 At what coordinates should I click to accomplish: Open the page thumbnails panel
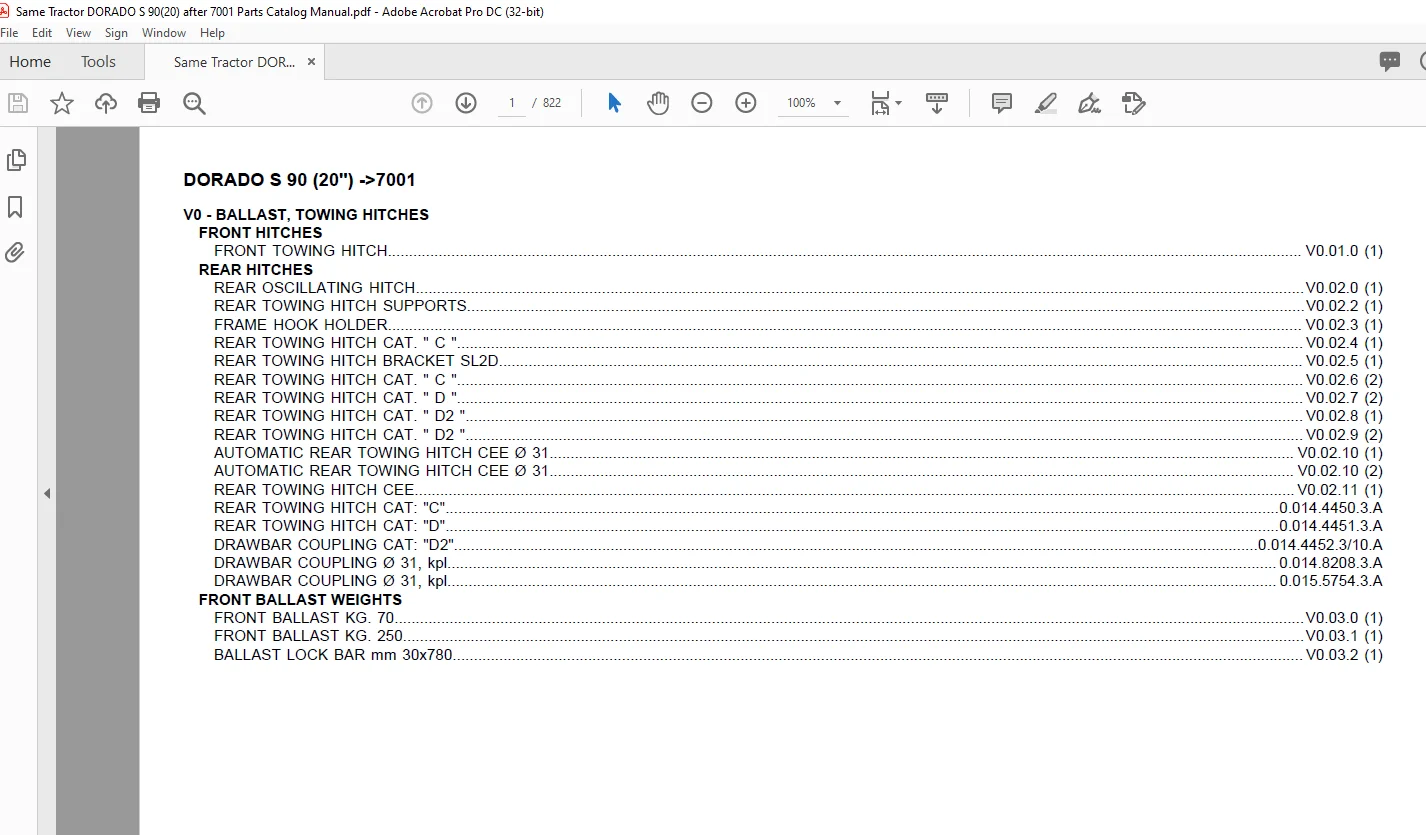(x=16, y=160)
